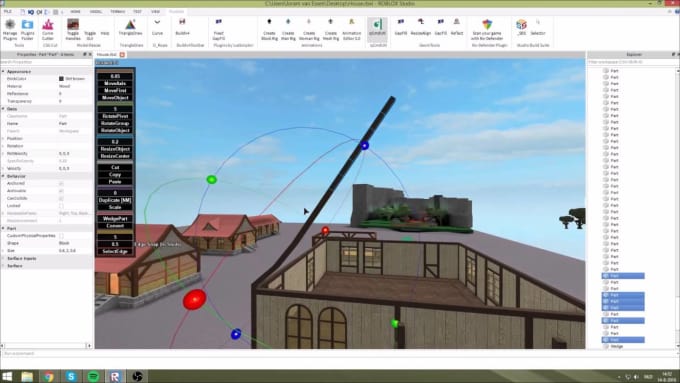
Task: Open the Manage Plugins tool
Action: click(x=10, y=29)
